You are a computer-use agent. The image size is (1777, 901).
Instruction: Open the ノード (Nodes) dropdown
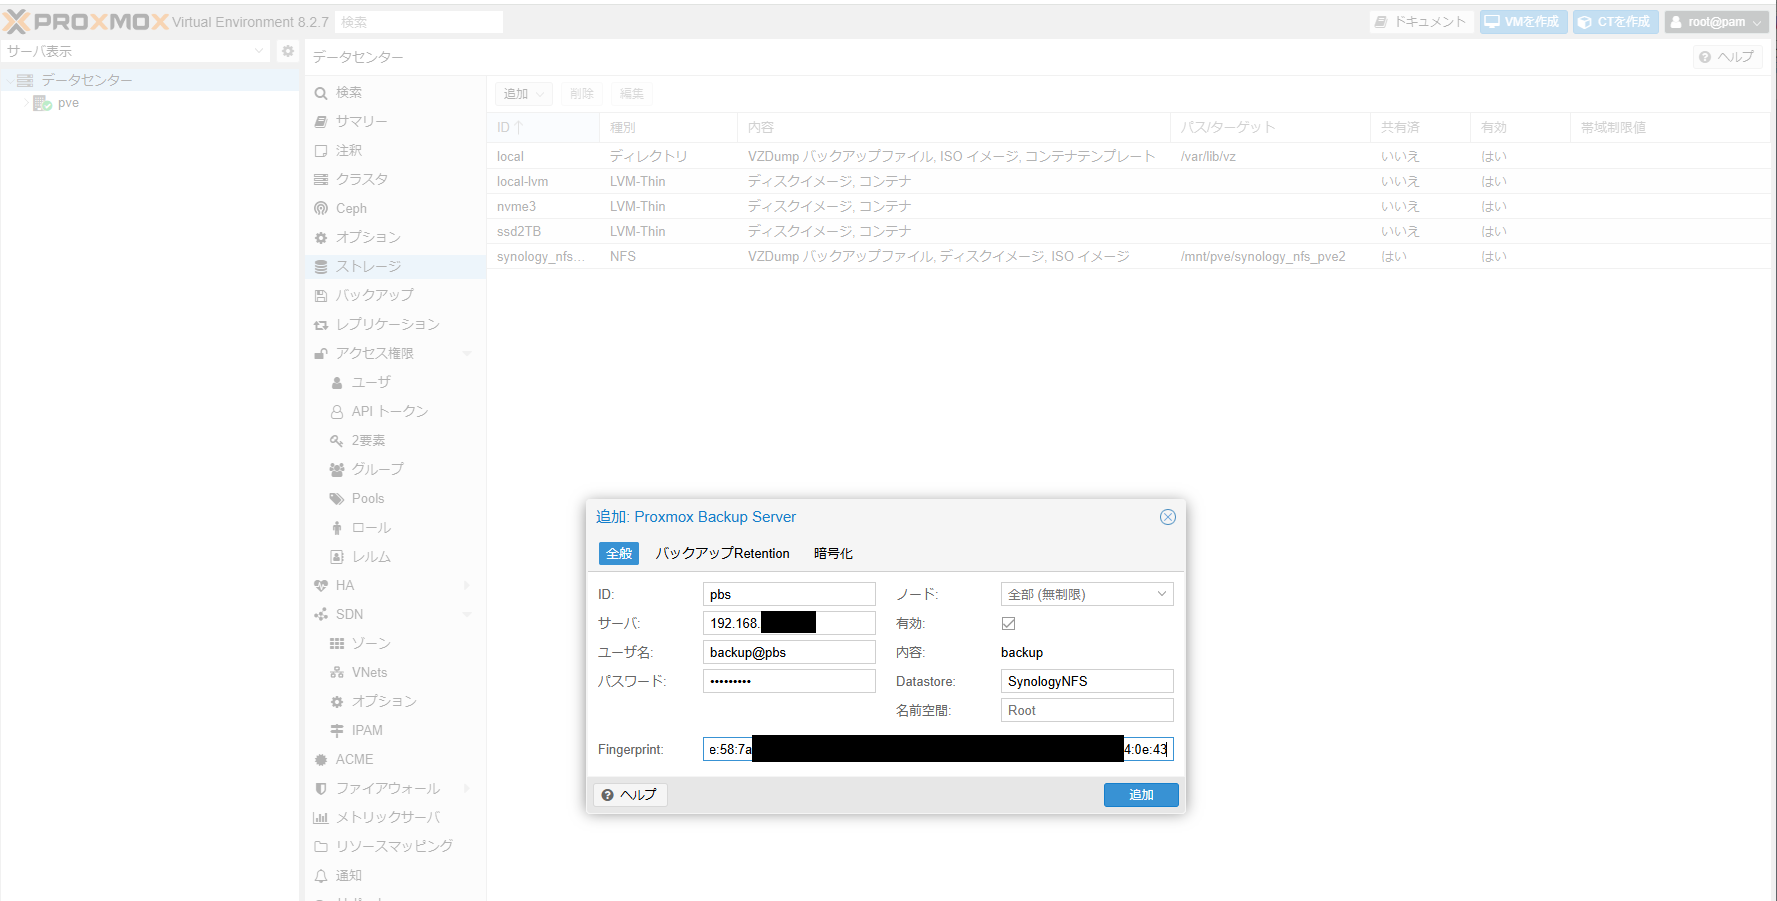[x=1161, y=594]
